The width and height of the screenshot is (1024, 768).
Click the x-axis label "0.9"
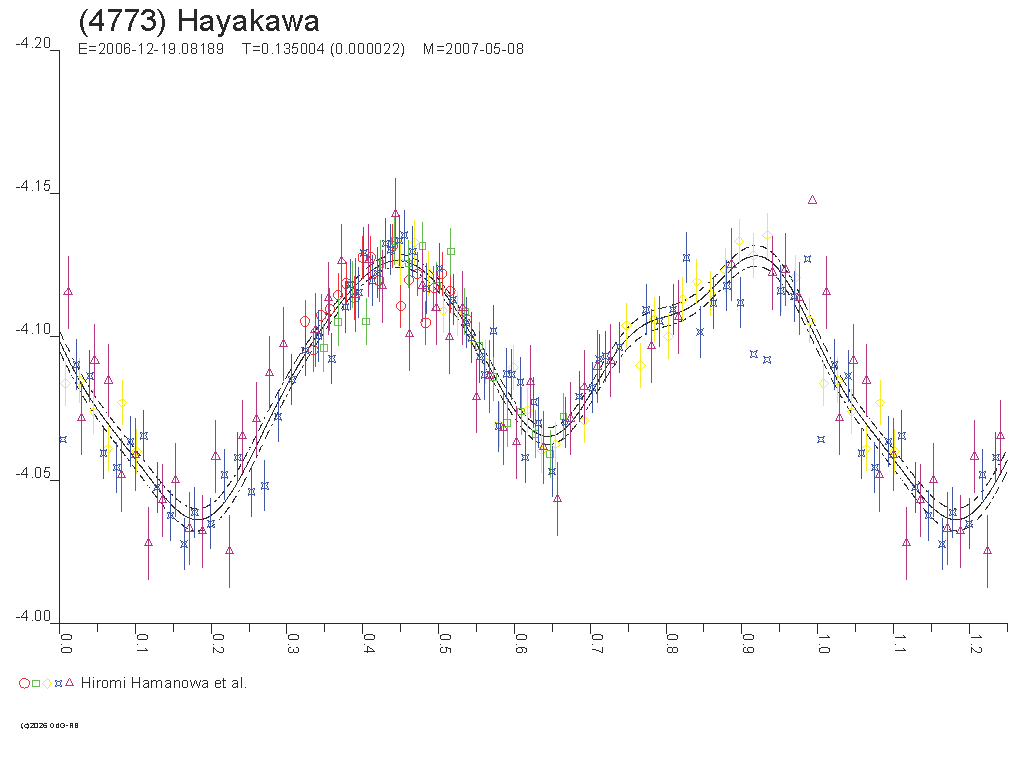tap(747, 643)
